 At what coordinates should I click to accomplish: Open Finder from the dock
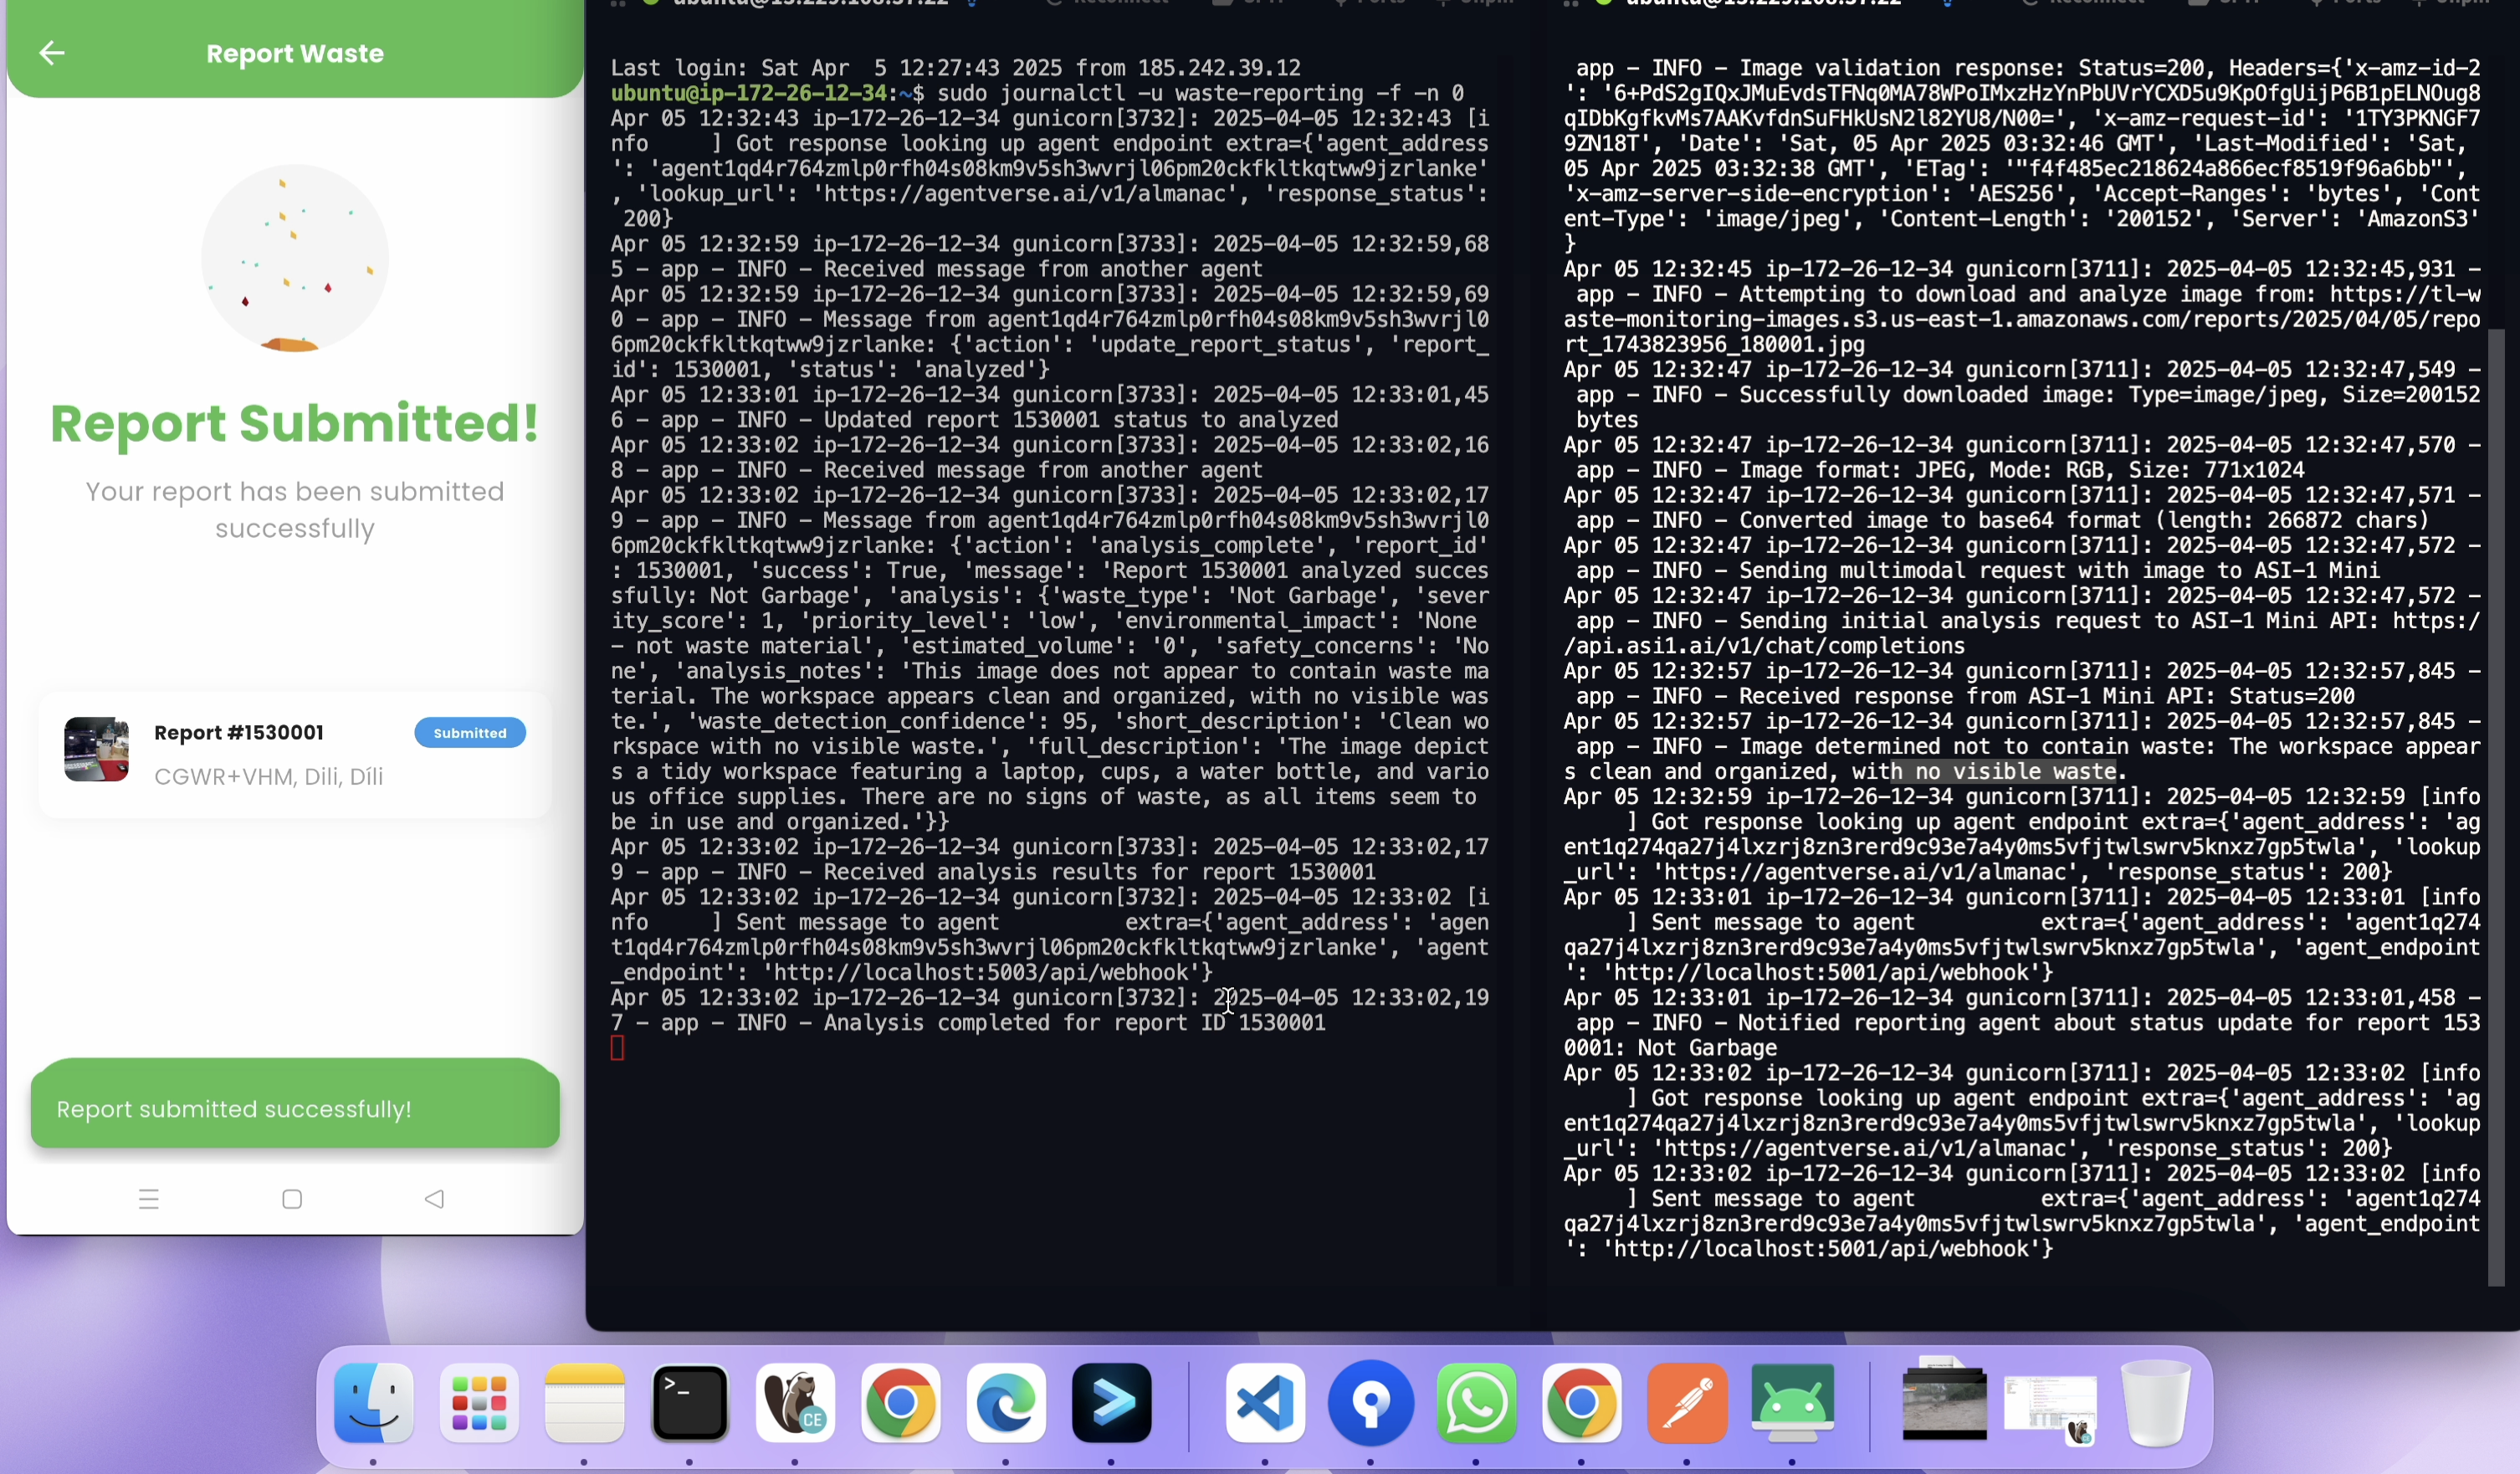(374, 1403)
